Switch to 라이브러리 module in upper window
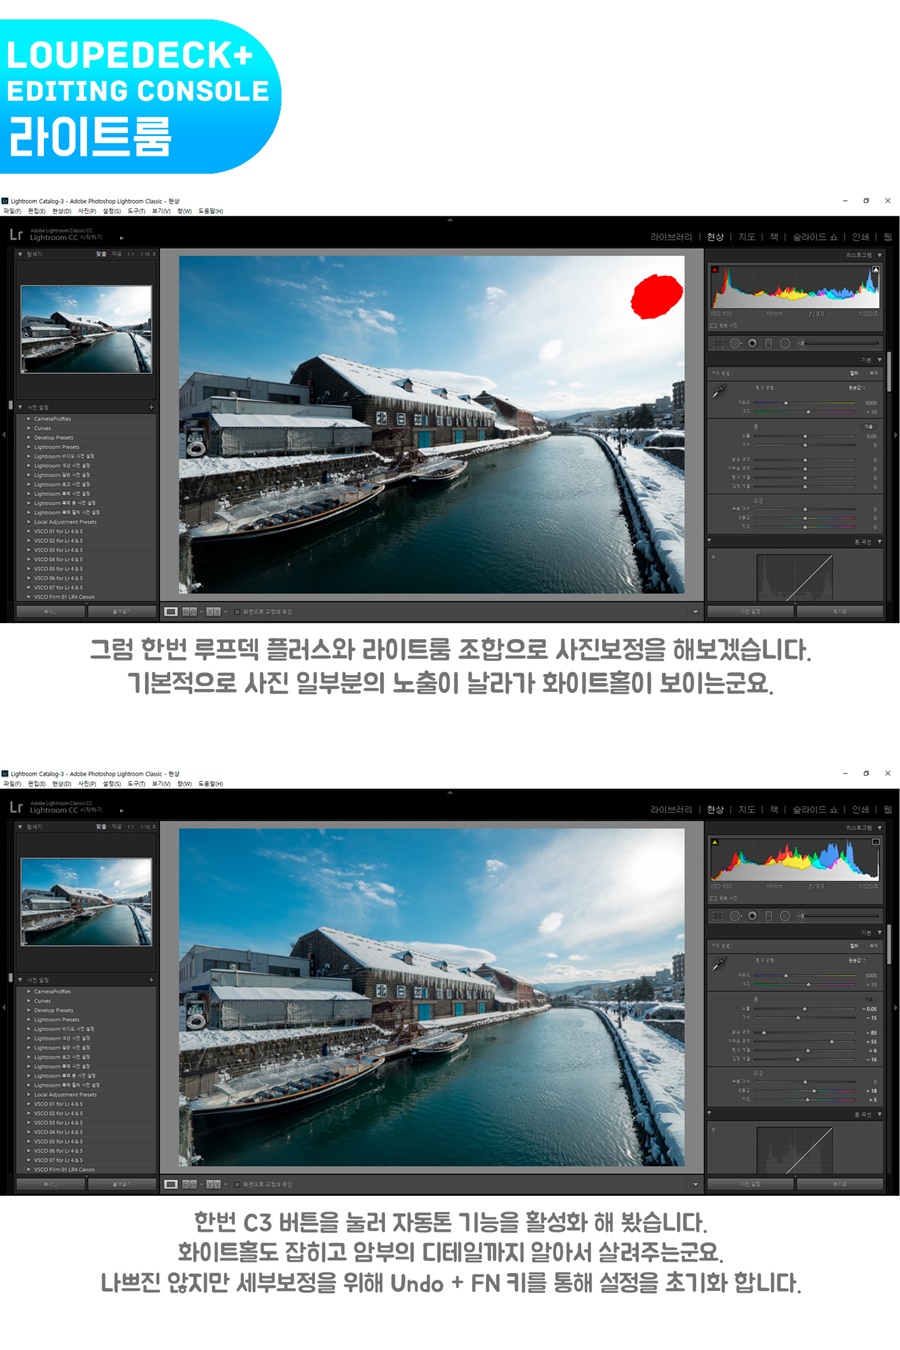Viewport: 900px width, 1350px height. (x=671, y=237)
